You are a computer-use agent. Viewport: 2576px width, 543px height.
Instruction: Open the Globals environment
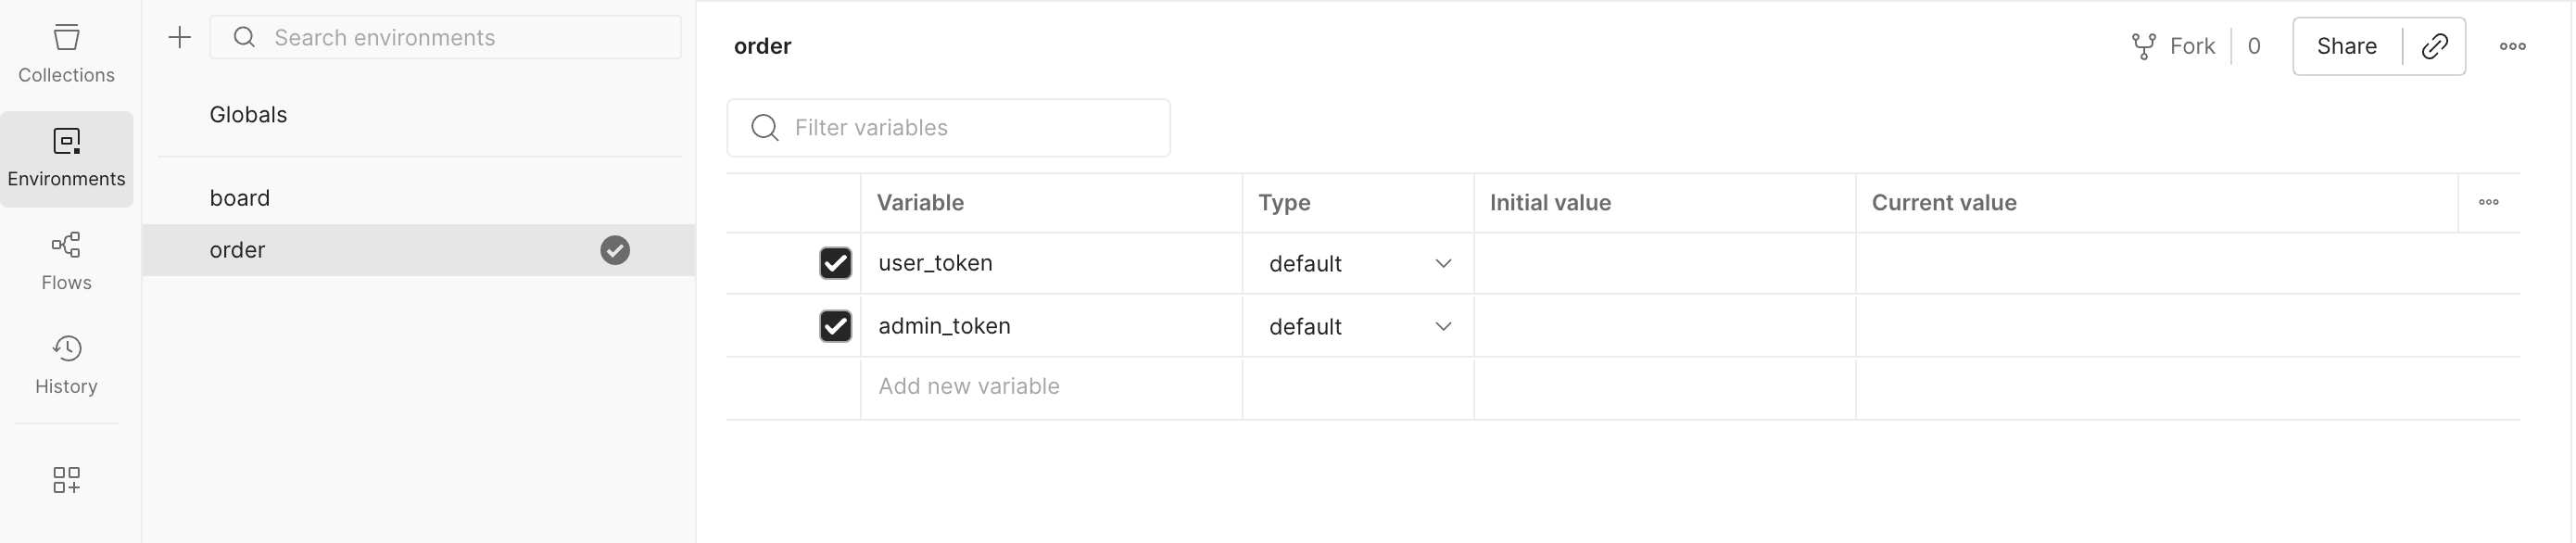248,115
